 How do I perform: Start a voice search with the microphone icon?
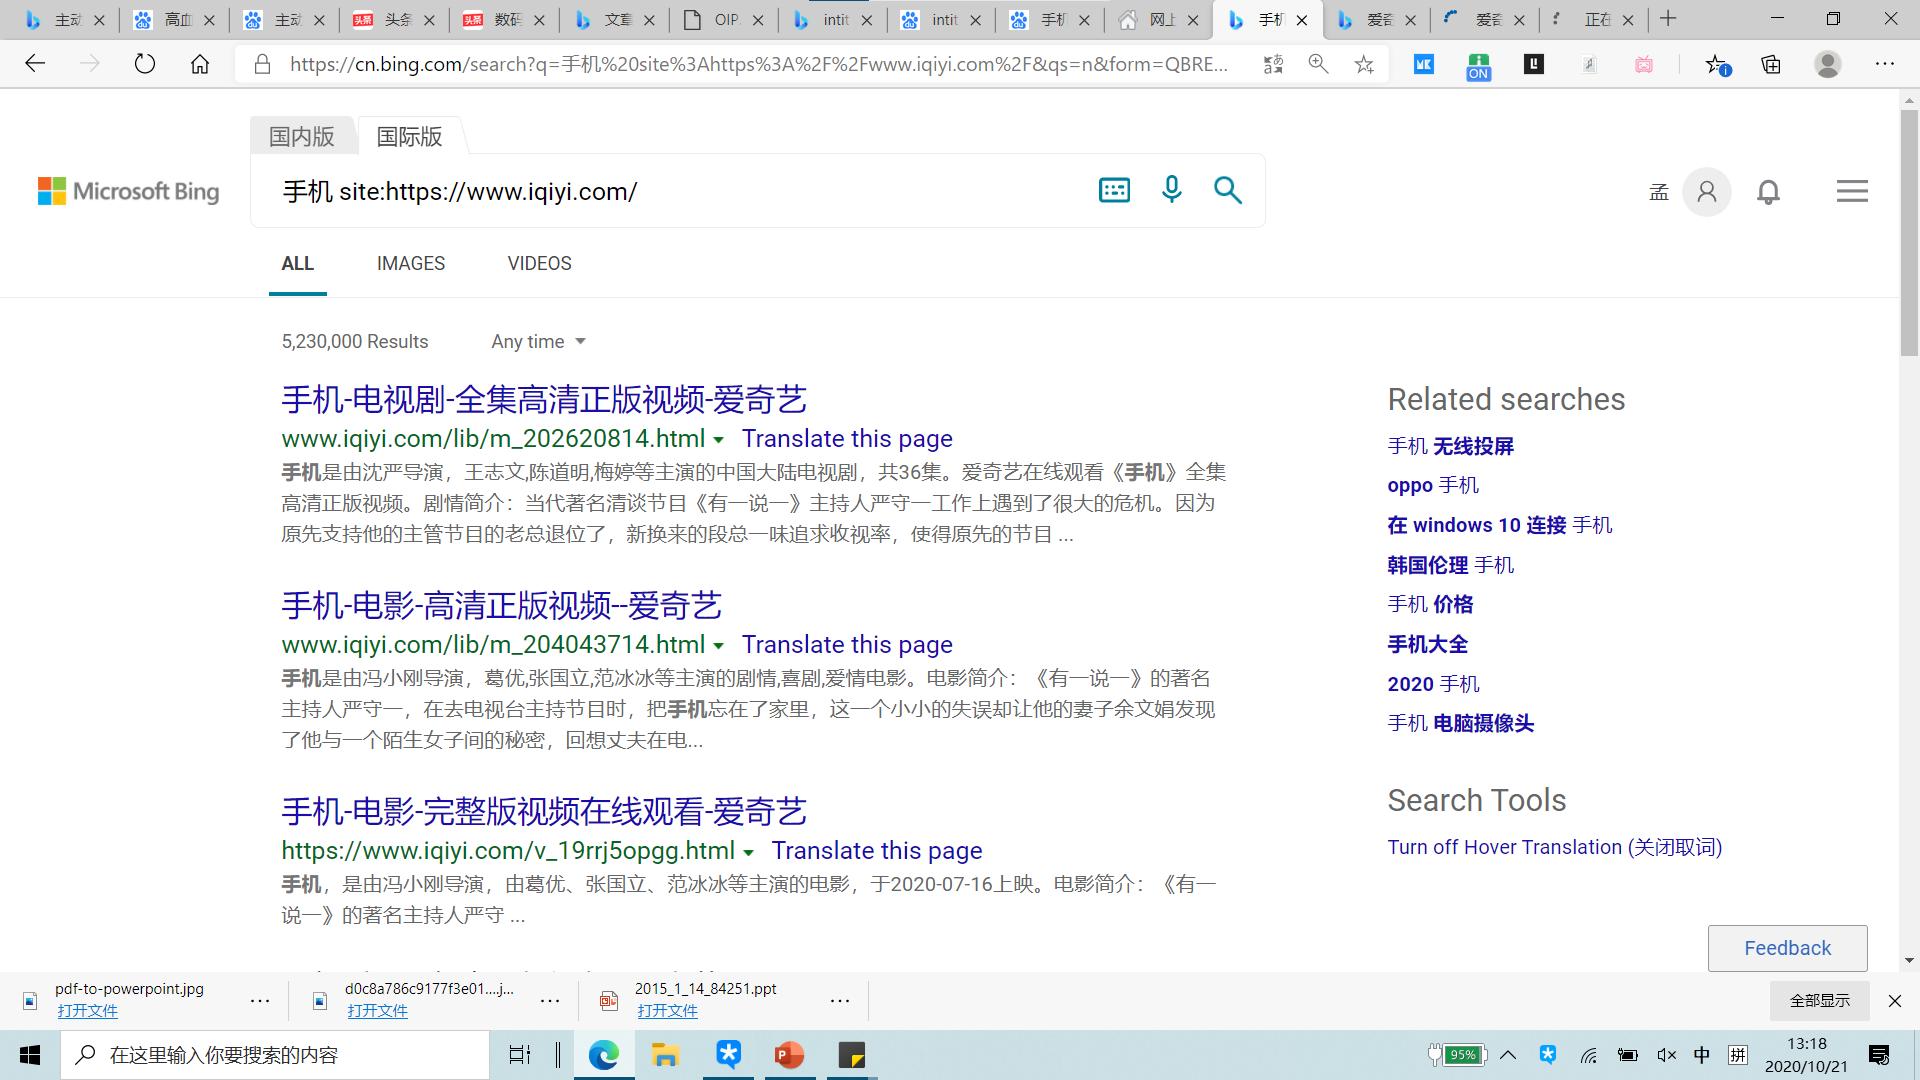click(1171, 190)
